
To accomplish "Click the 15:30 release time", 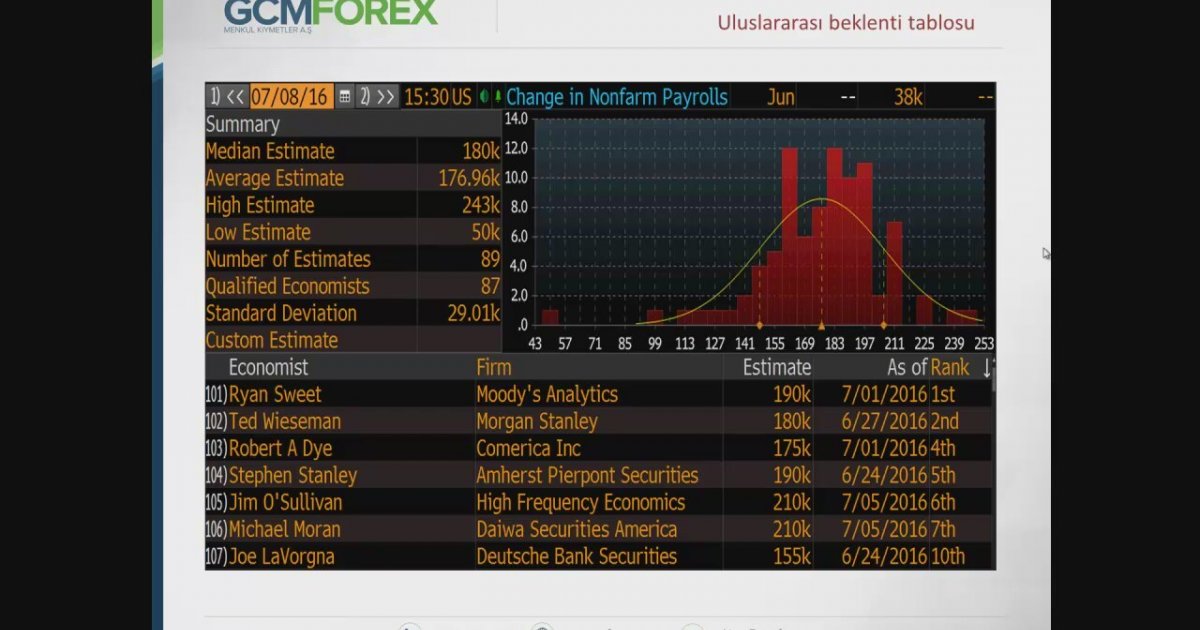I will point(426,97).
